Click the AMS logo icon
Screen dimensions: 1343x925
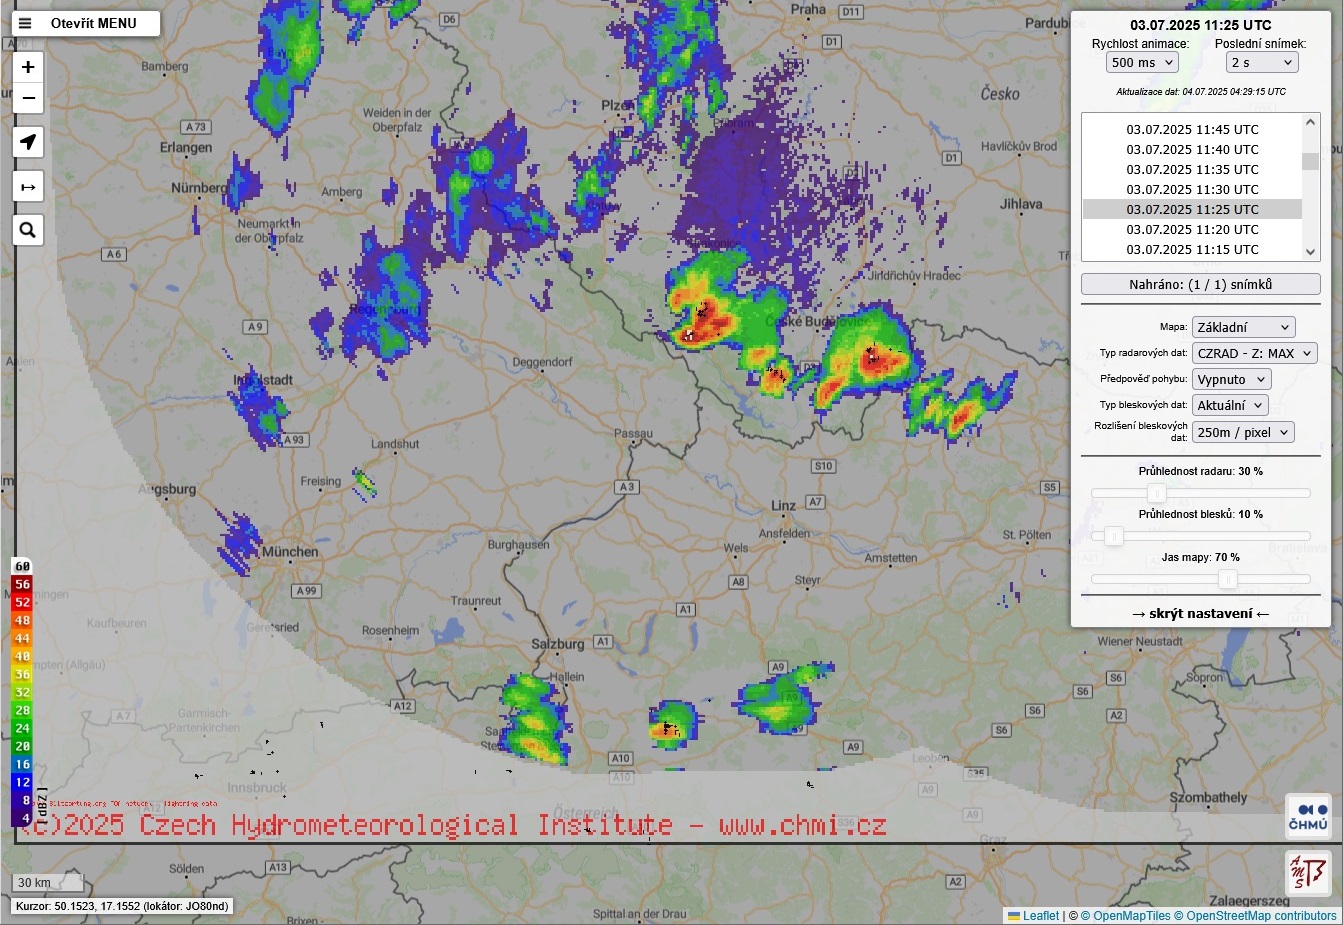click(x=1308, y=873)
